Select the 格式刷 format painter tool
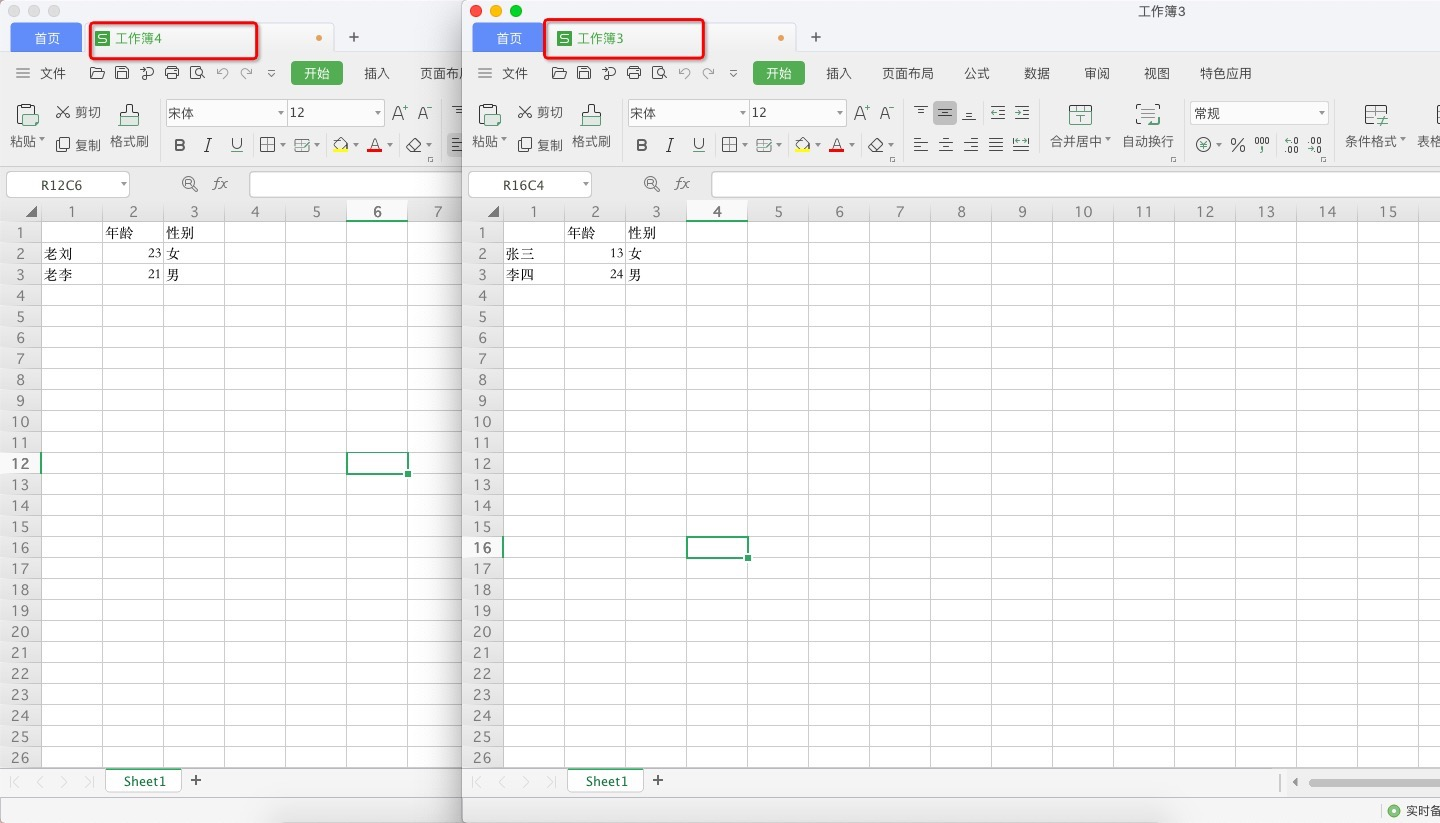Viewport: 1440px width, 823px height. tap(591, 126)
